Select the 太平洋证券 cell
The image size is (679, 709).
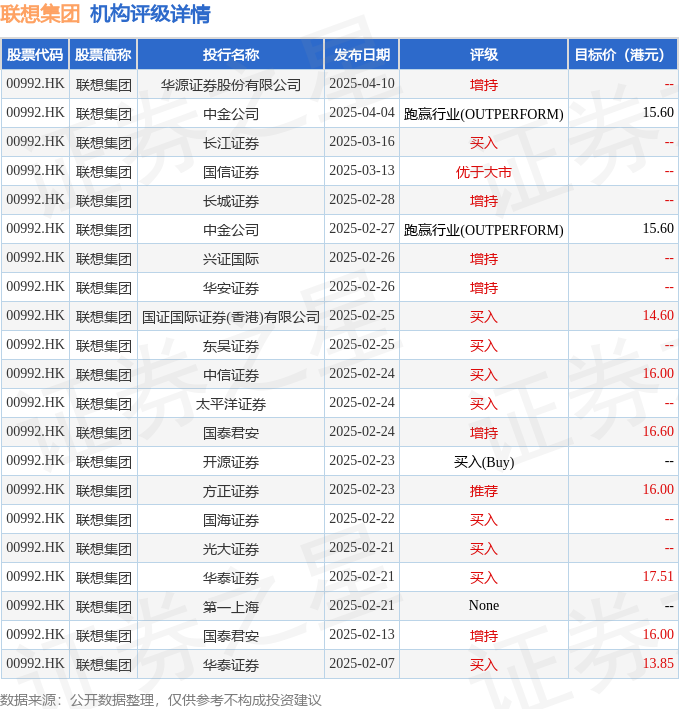coord(231,404)
